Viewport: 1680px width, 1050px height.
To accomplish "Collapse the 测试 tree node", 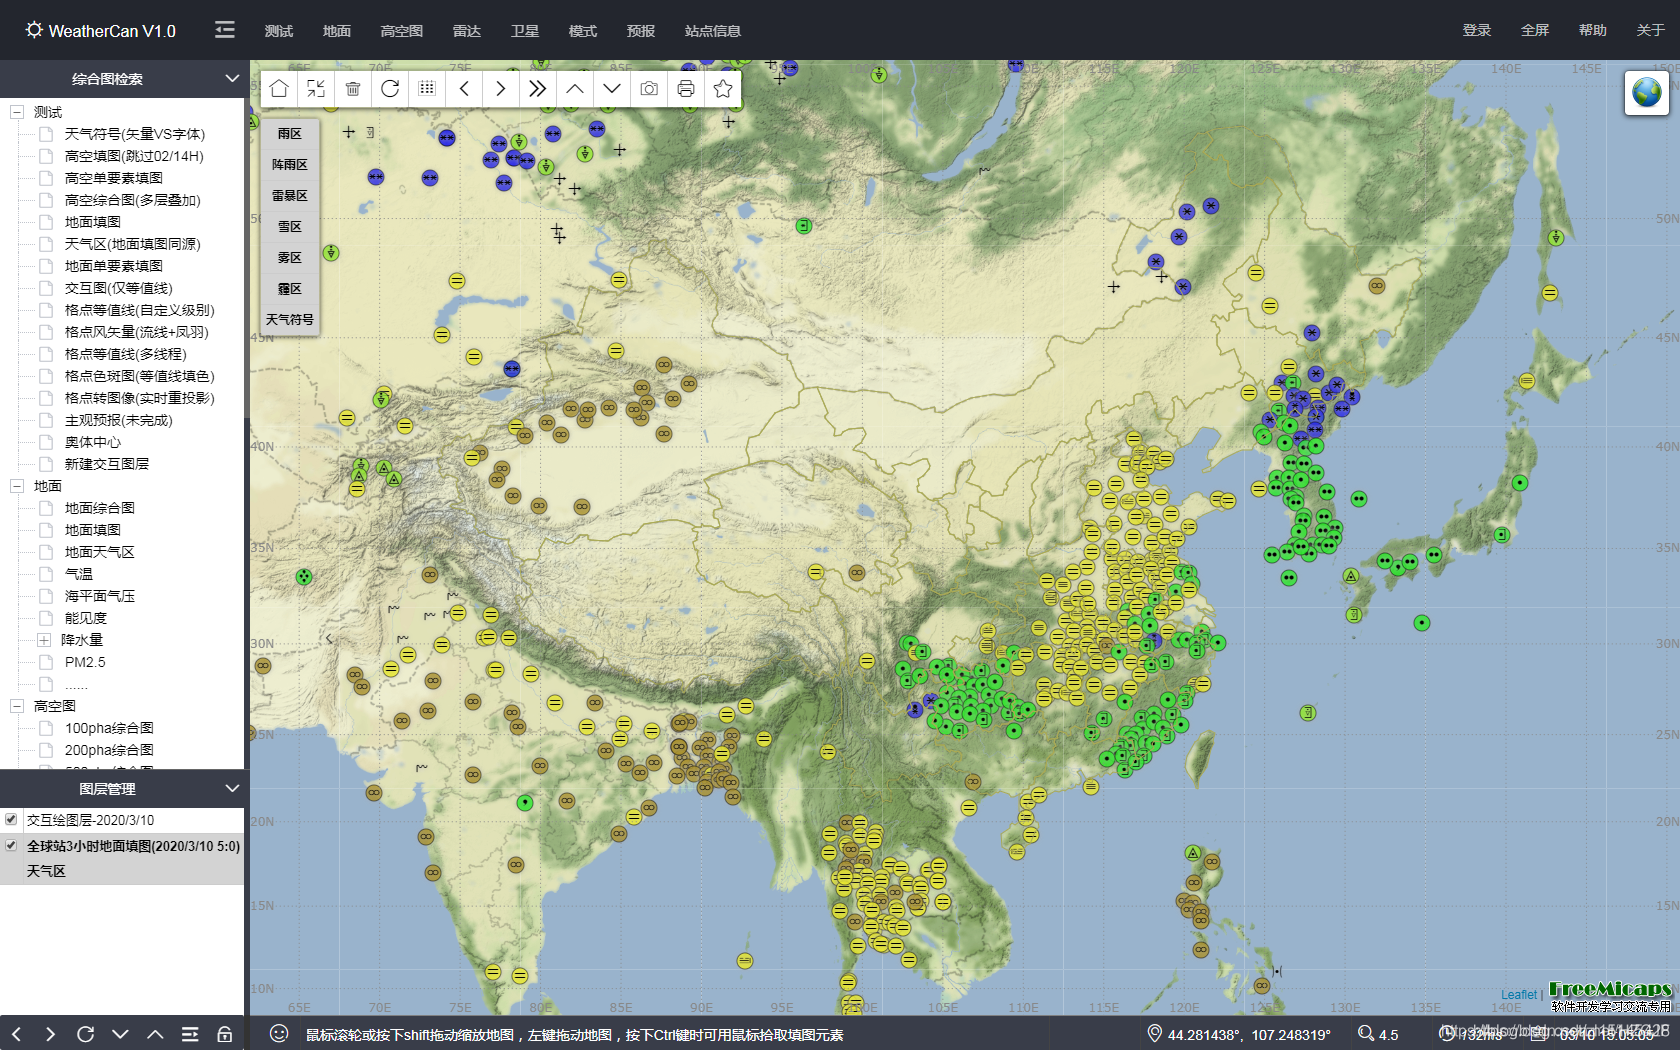I will (17, 112).
